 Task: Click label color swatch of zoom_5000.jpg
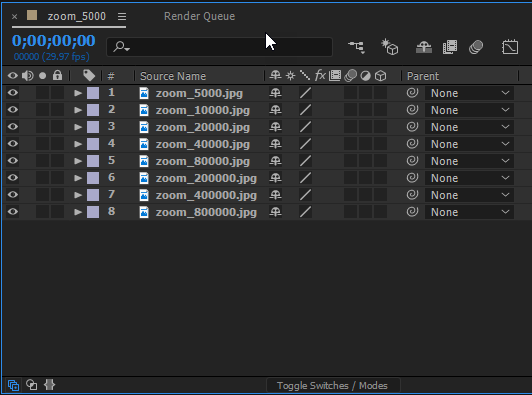pyautogui.click(x=93, y=93)
